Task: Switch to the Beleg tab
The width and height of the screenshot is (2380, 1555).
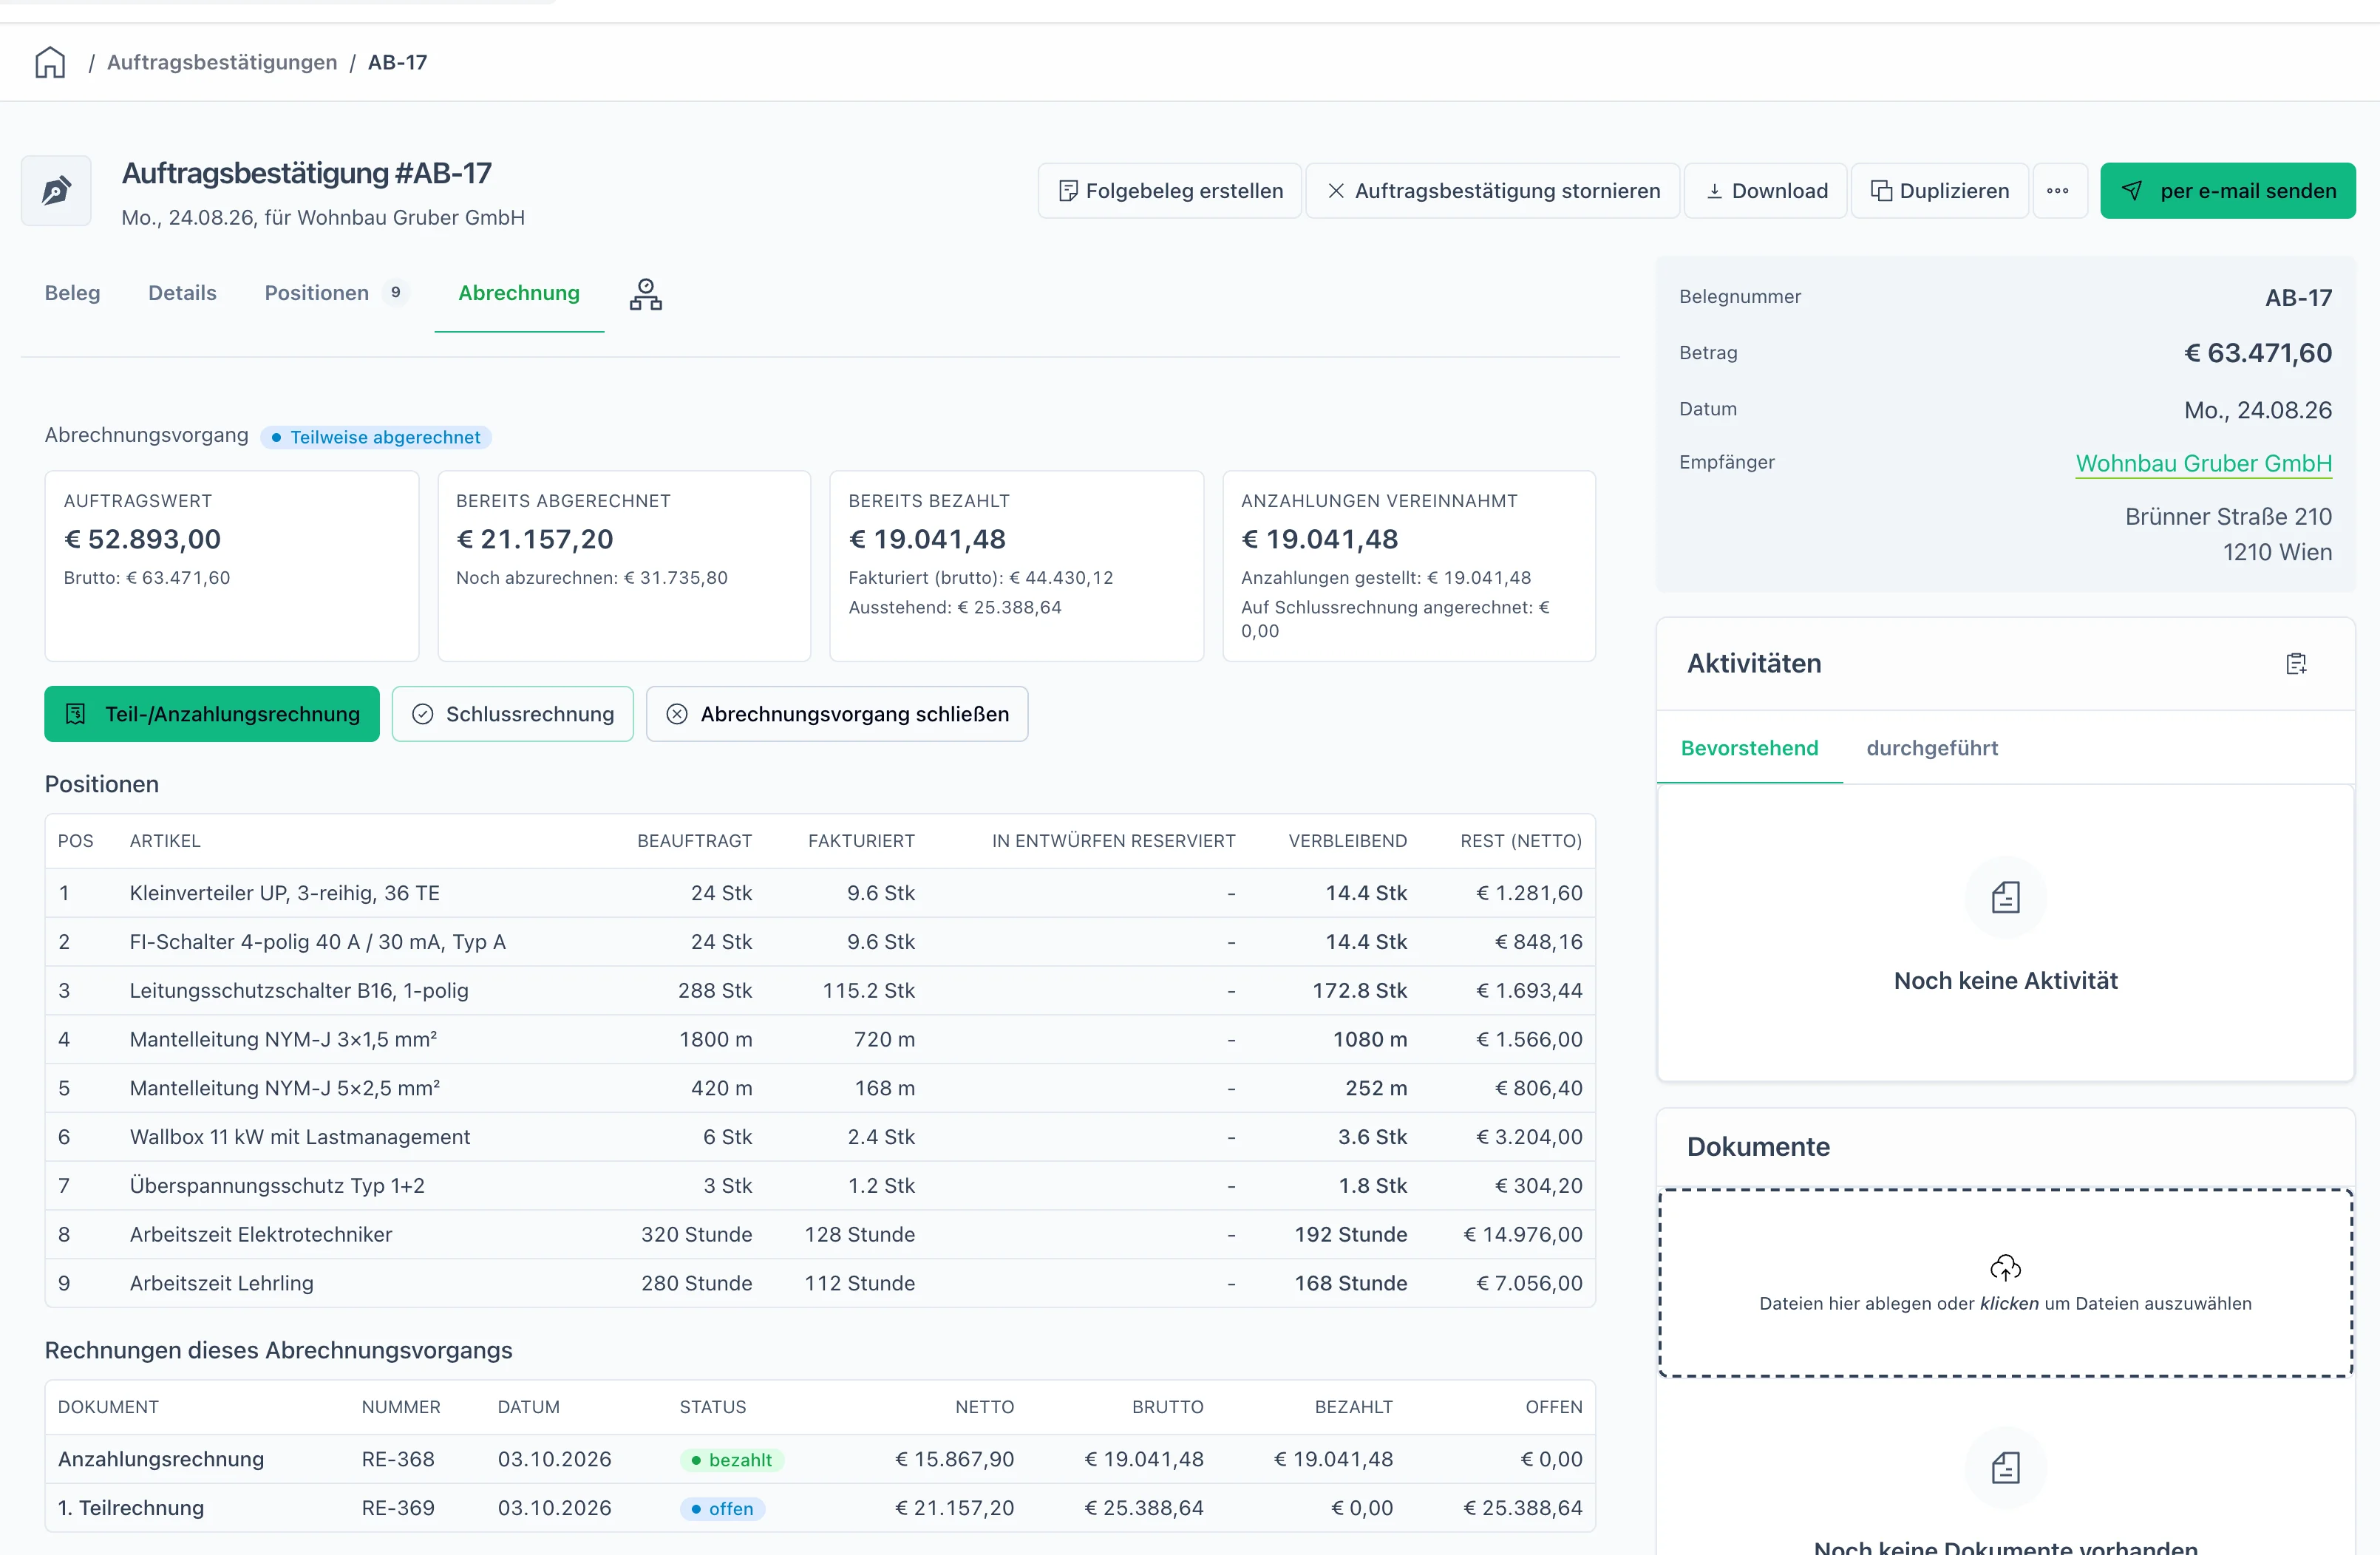Action: point(72,293)
